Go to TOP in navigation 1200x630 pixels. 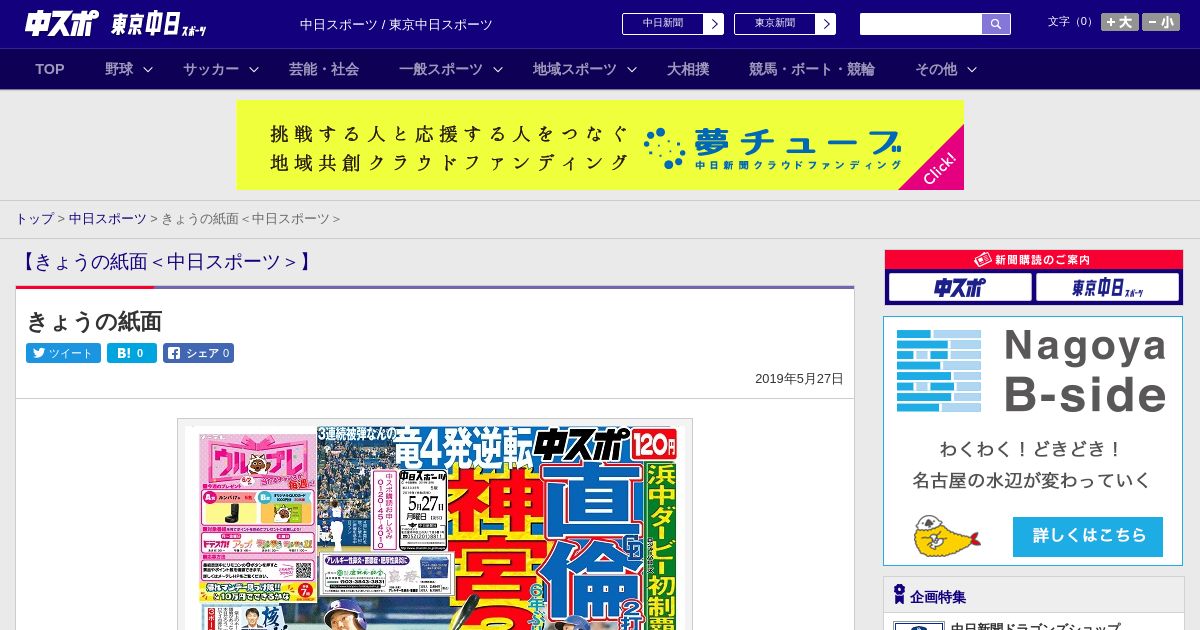pos(50,69)
